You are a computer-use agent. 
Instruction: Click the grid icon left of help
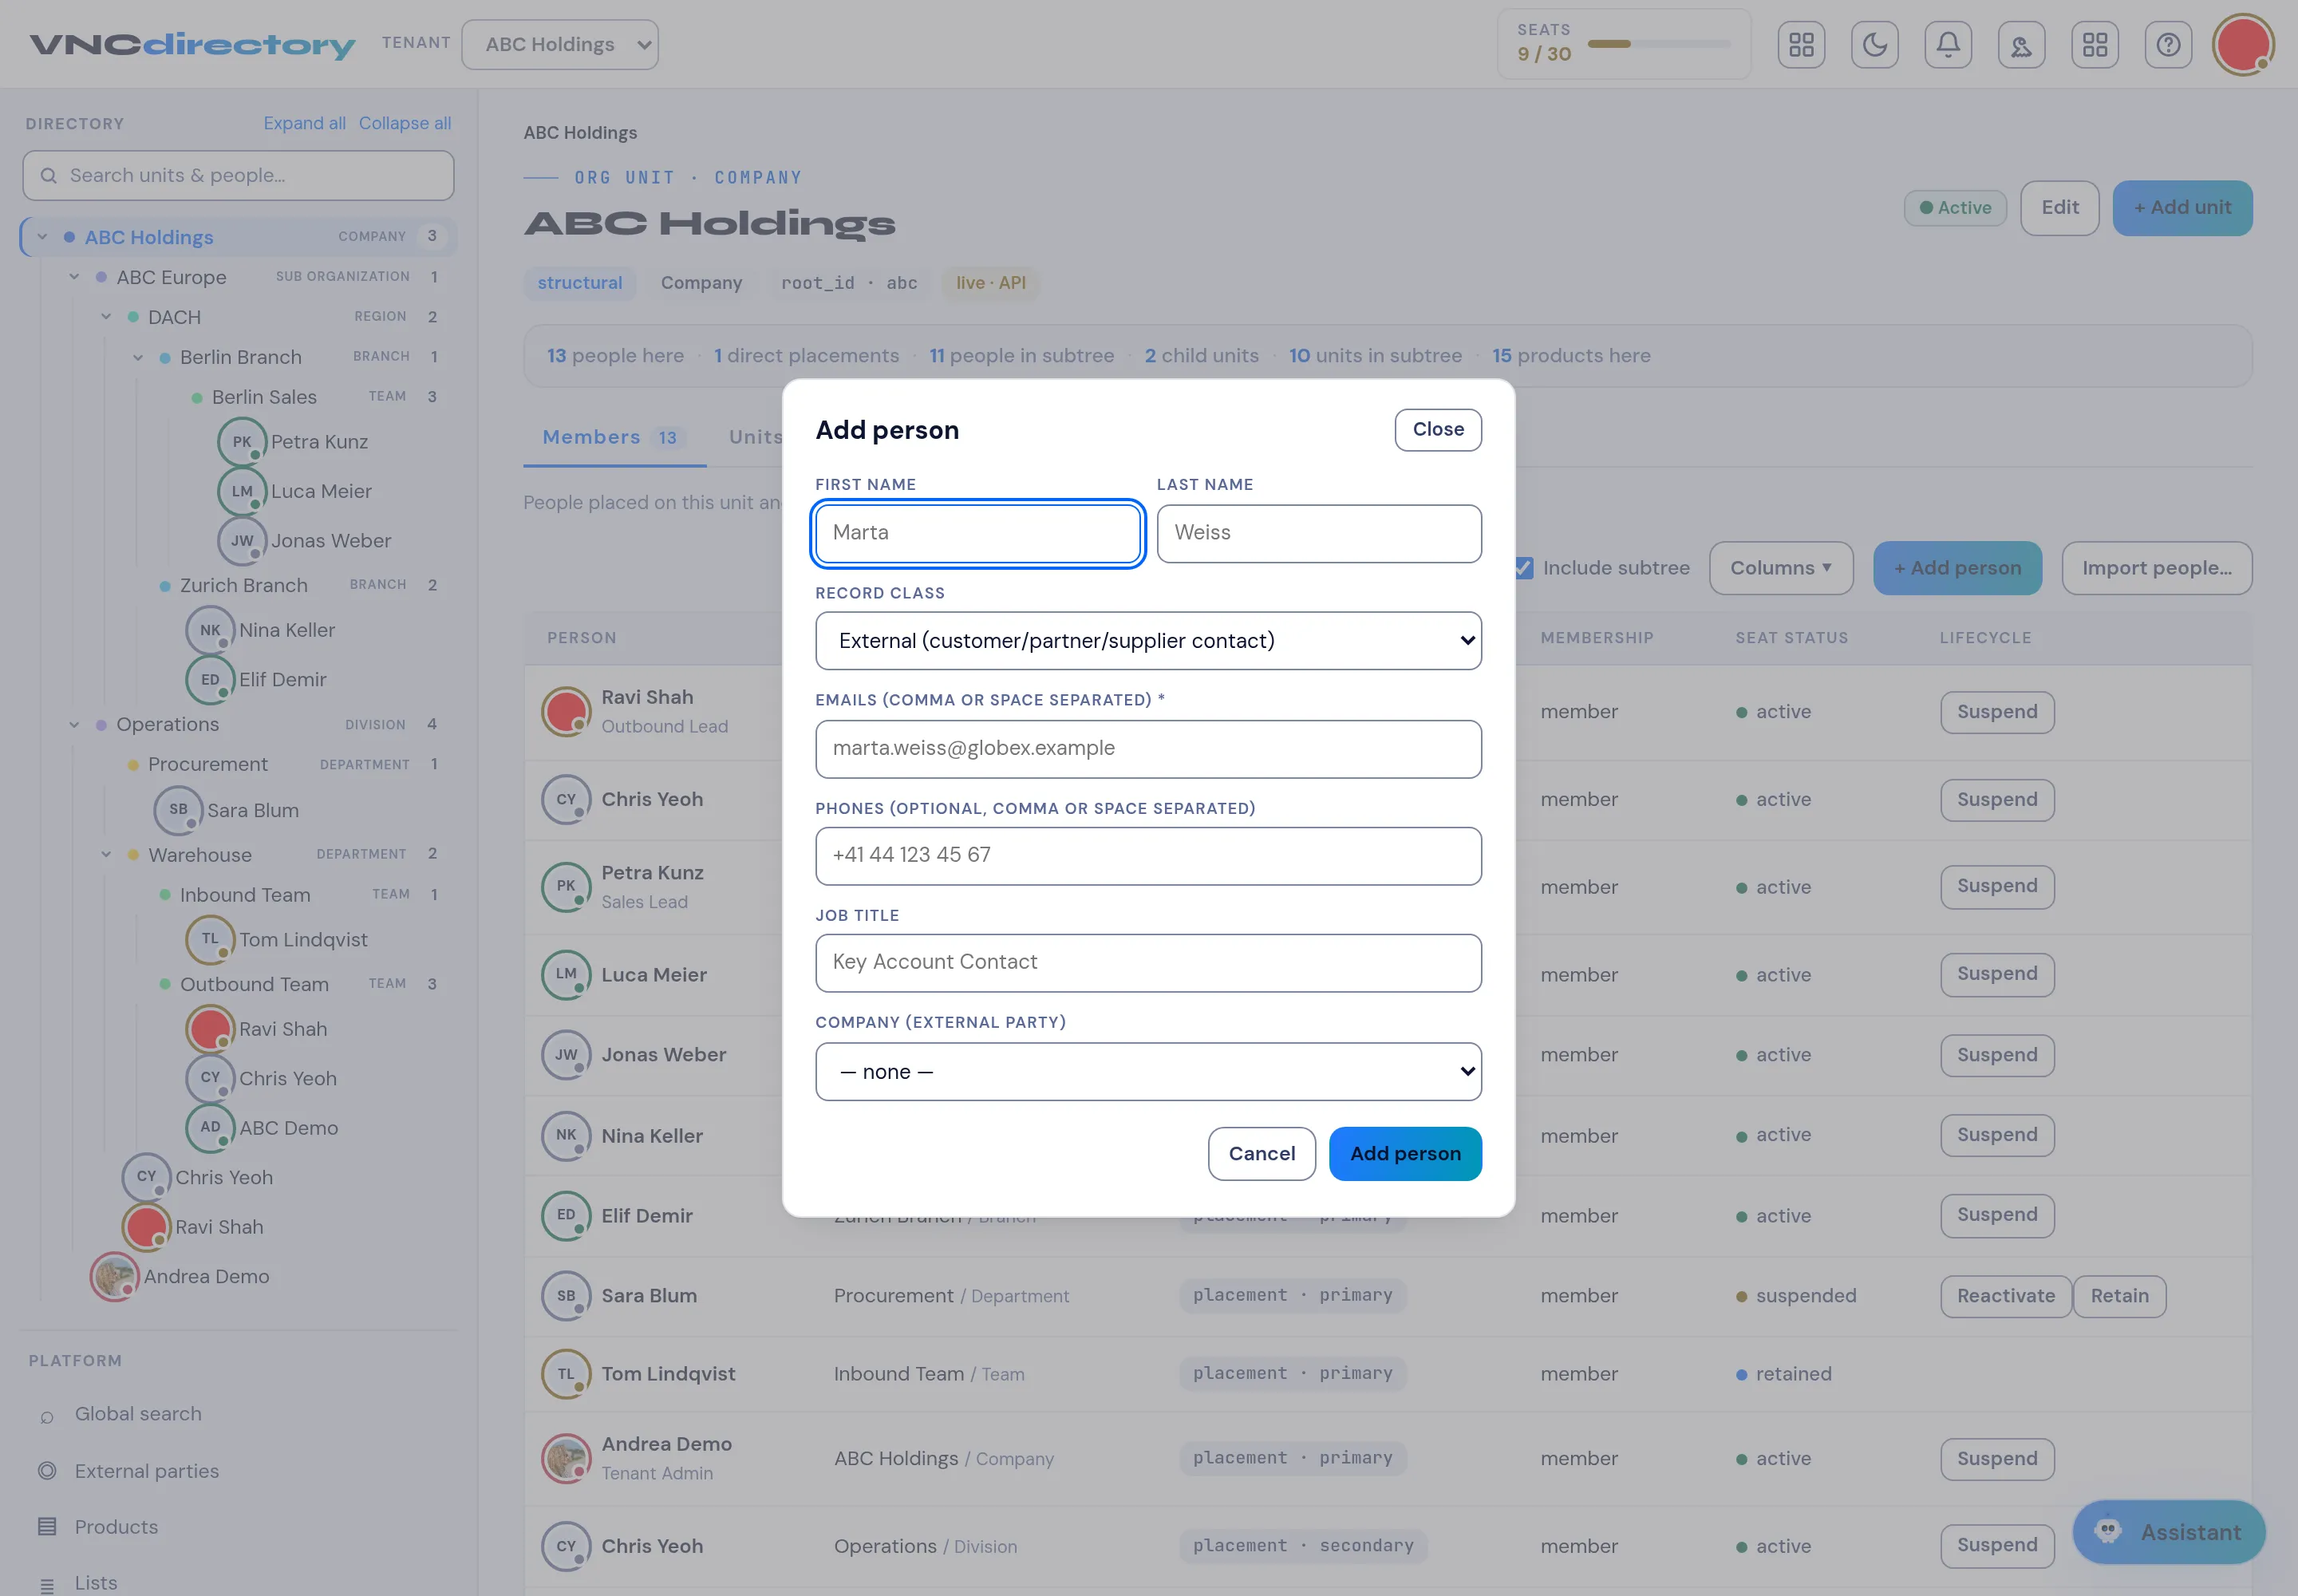pyautogui.click(x=2094, y=45)
